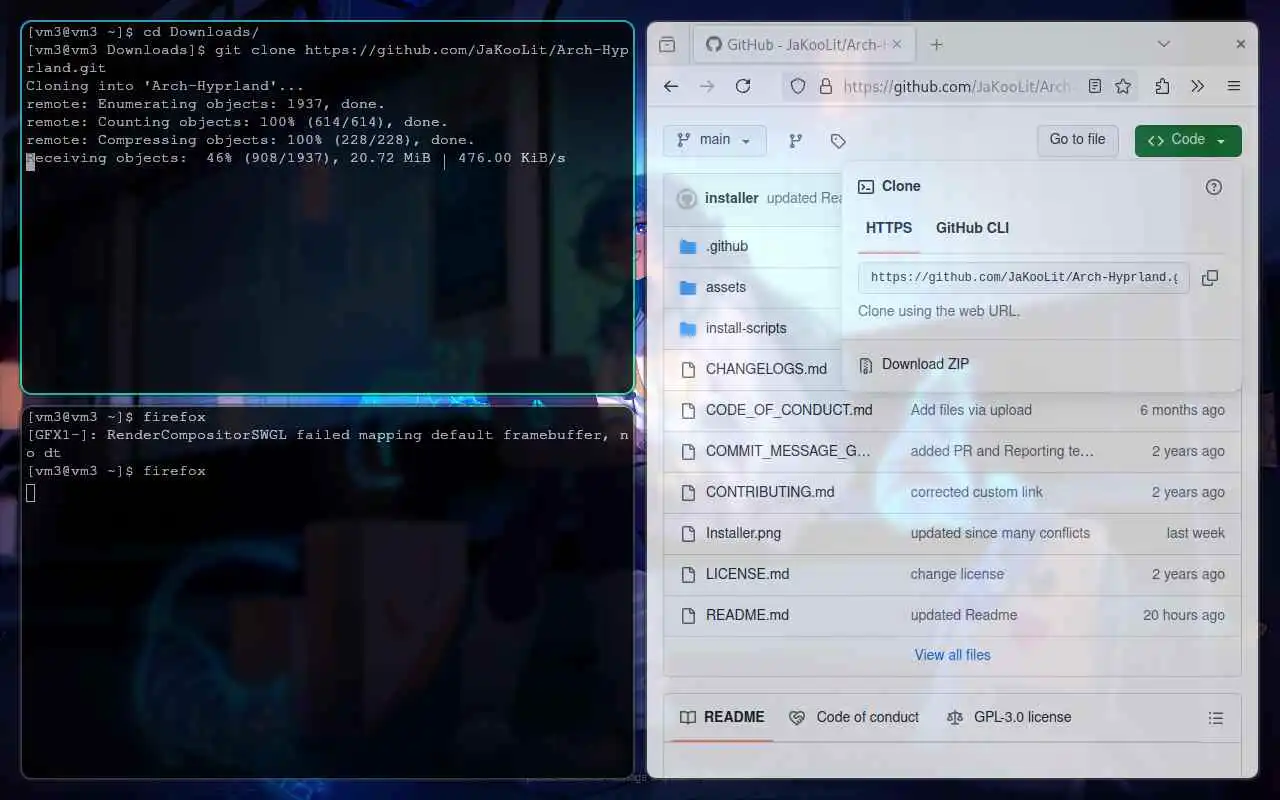Click the Go to file button

coord(1077,140)
